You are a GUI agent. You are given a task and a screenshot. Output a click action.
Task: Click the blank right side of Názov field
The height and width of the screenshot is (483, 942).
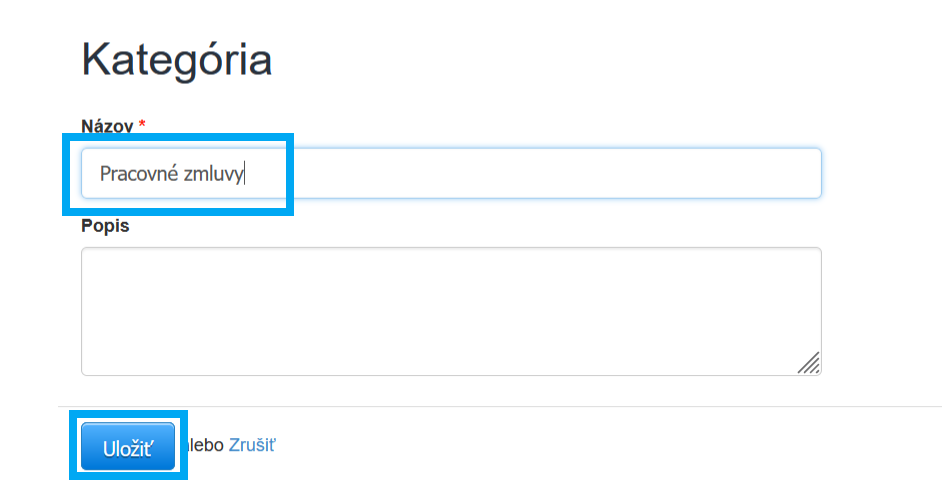coord(600,173)
